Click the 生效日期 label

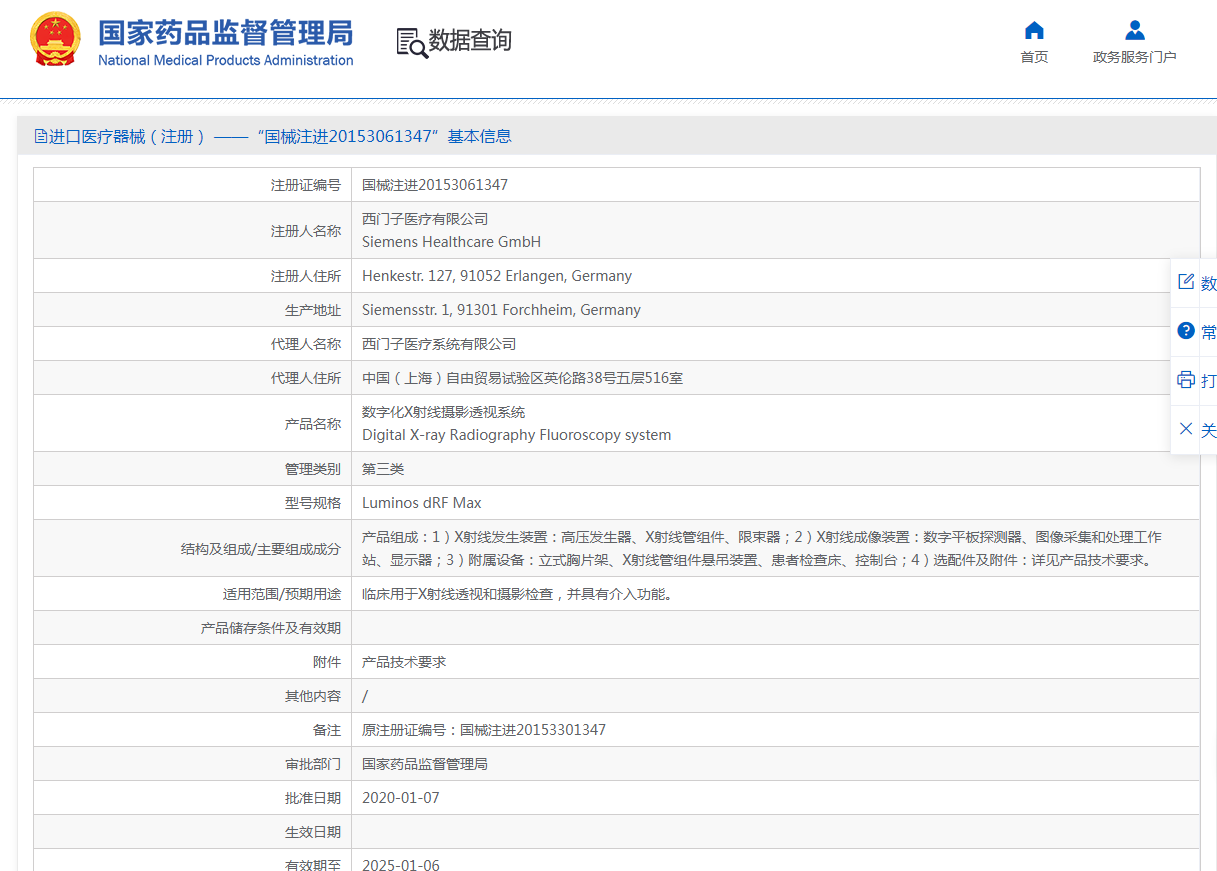(x=313, y=832)
